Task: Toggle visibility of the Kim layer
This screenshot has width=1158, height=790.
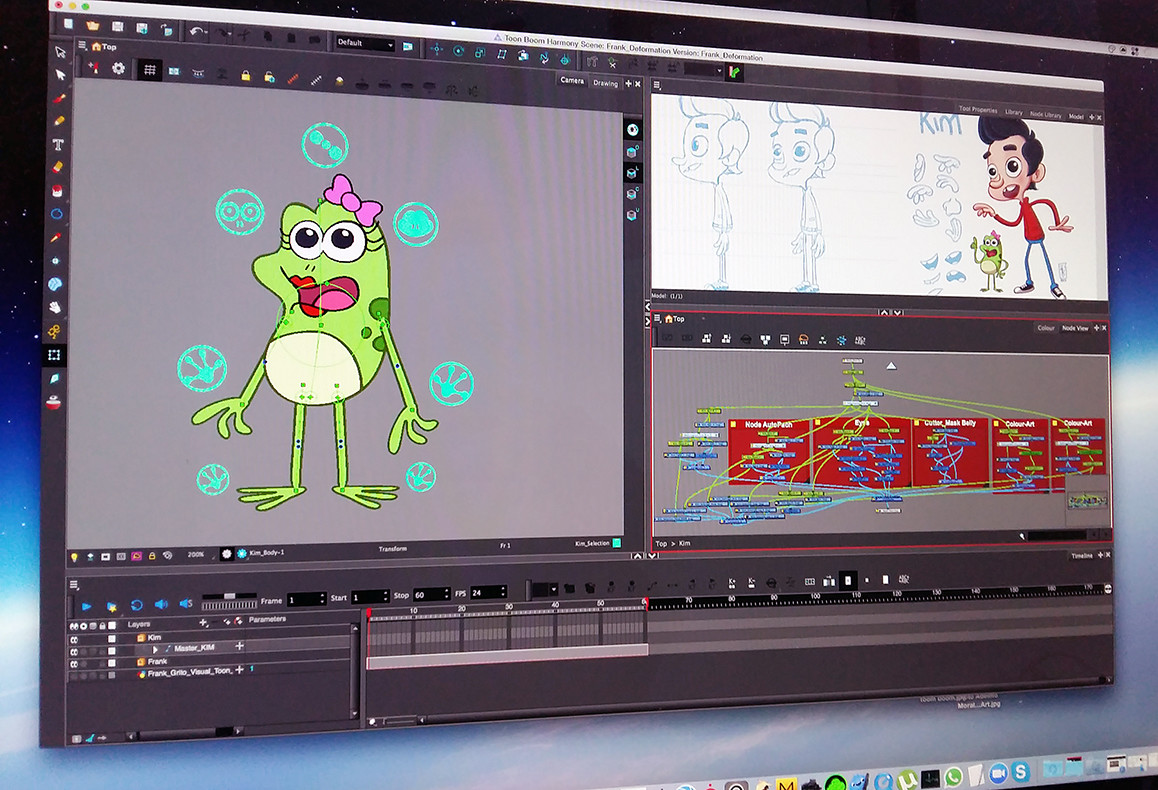Action: (74, 639)
